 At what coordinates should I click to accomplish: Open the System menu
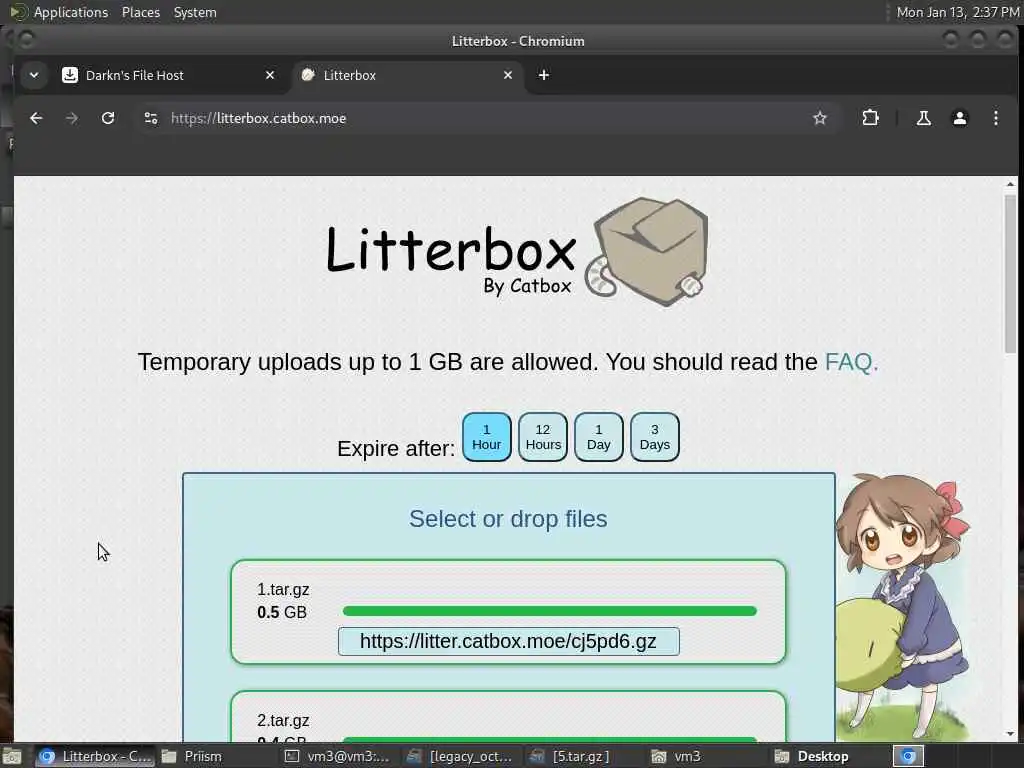coord(195,12)
